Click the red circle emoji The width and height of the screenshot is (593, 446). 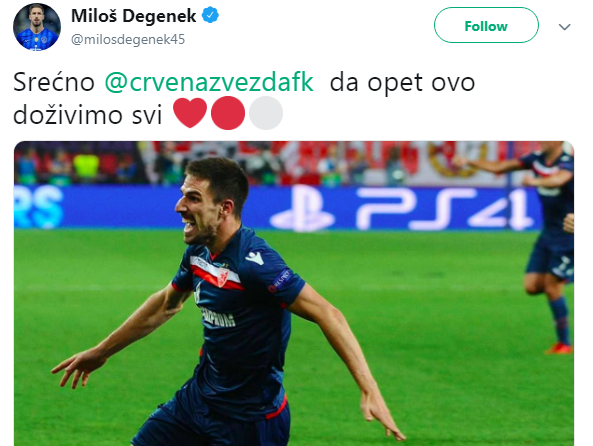[x=228, y=113]
